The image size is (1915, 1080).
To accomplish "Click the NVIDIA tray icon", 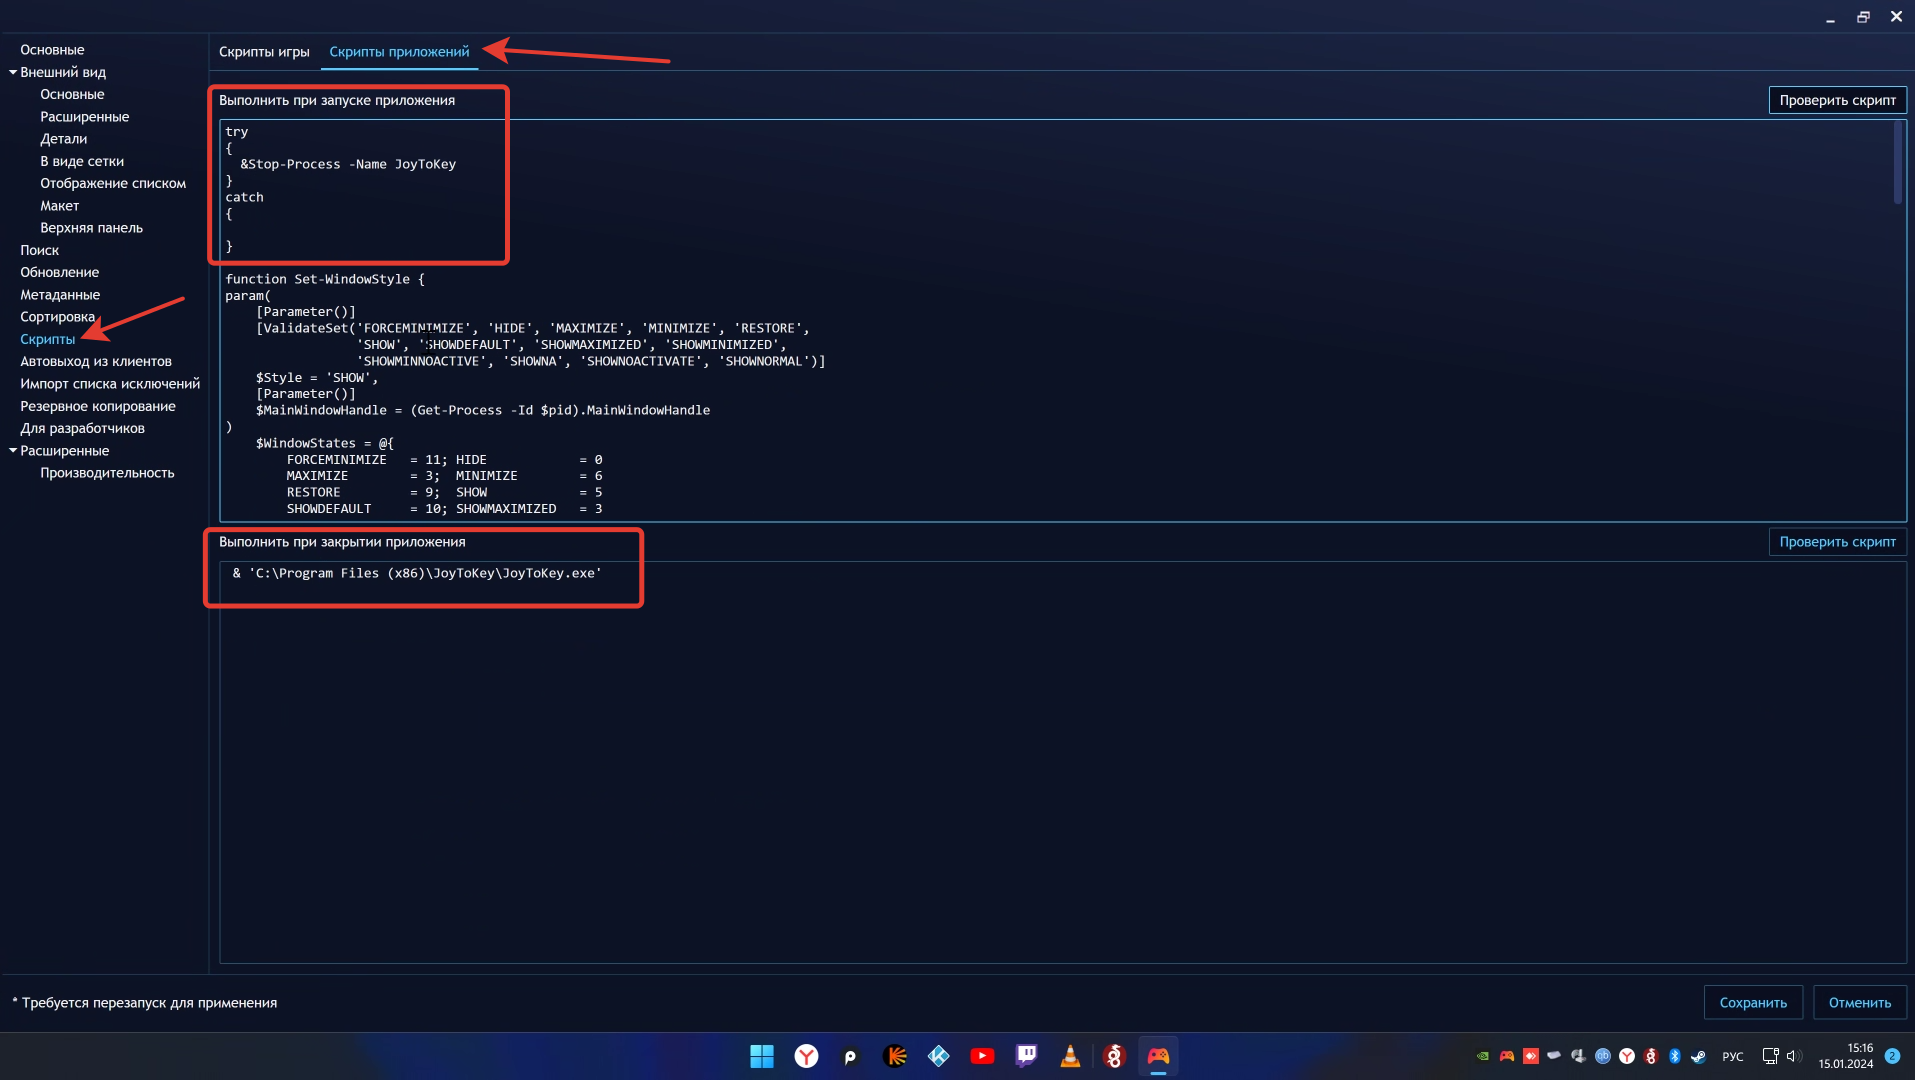I will point(1483,1056).
